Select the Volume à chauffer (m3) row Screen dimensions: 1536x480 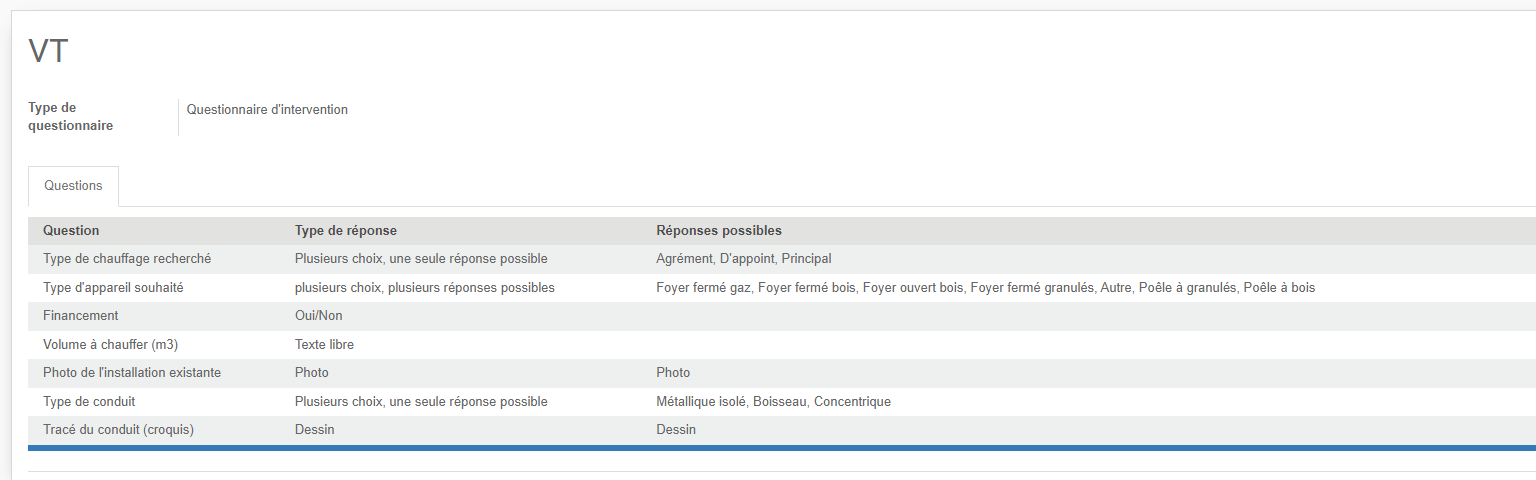[x=782, y=345]
